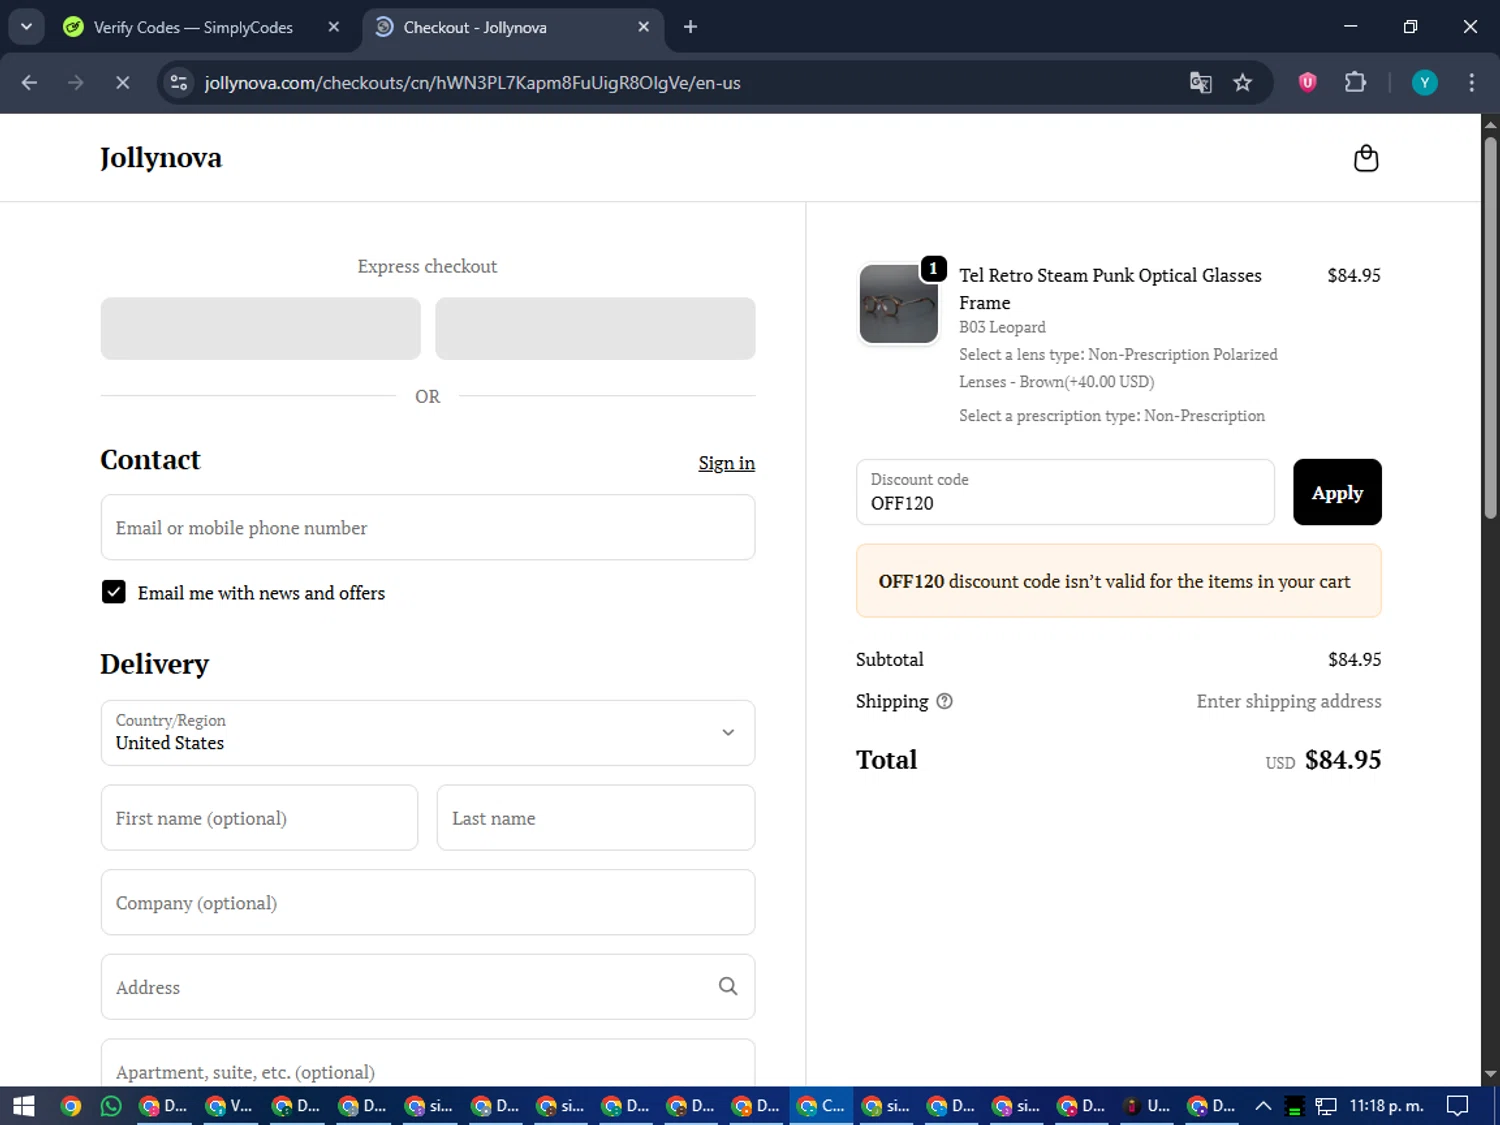Focus the Apartment, suite, etc. field
This screenshot has height=1125, width=1500.
(428, 1063)
